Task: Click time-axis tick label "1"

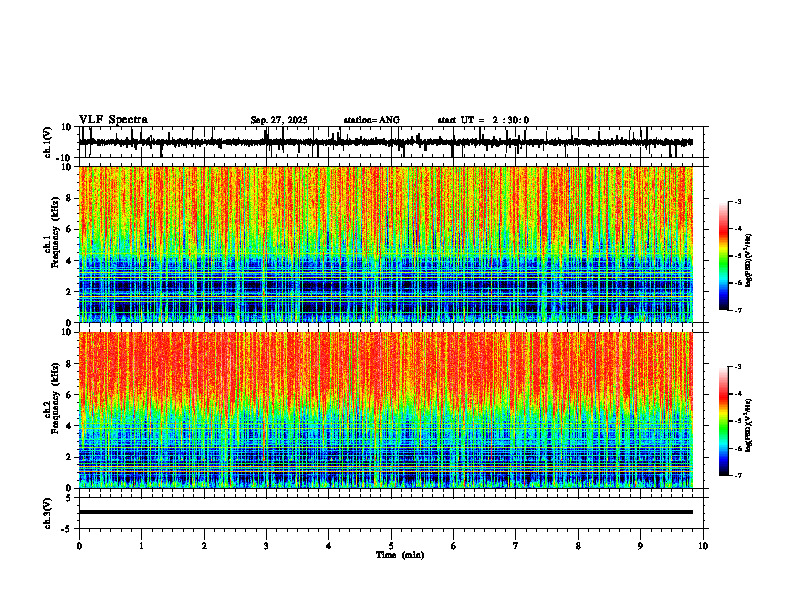Action: pyautogui.click(x=141, y=546)
